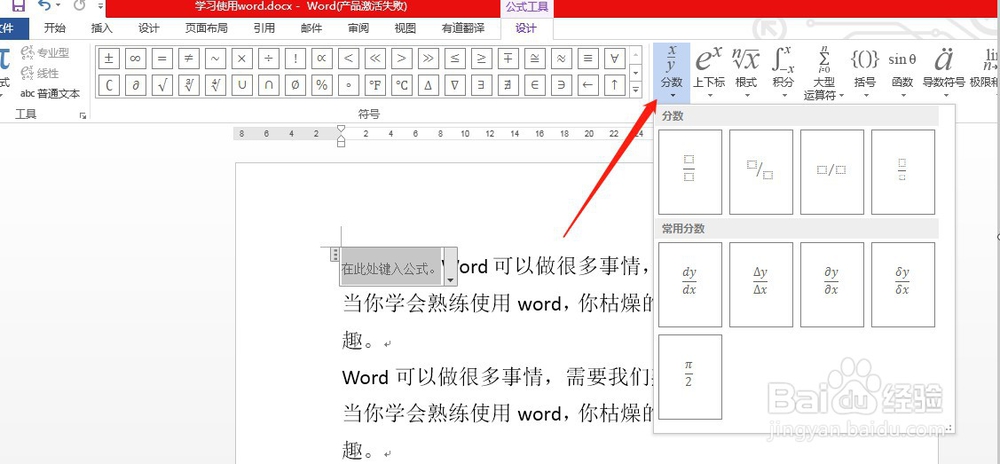
Task: Open the 导数符号 (Accent) dropdown
Action: (x=944, y=73)
